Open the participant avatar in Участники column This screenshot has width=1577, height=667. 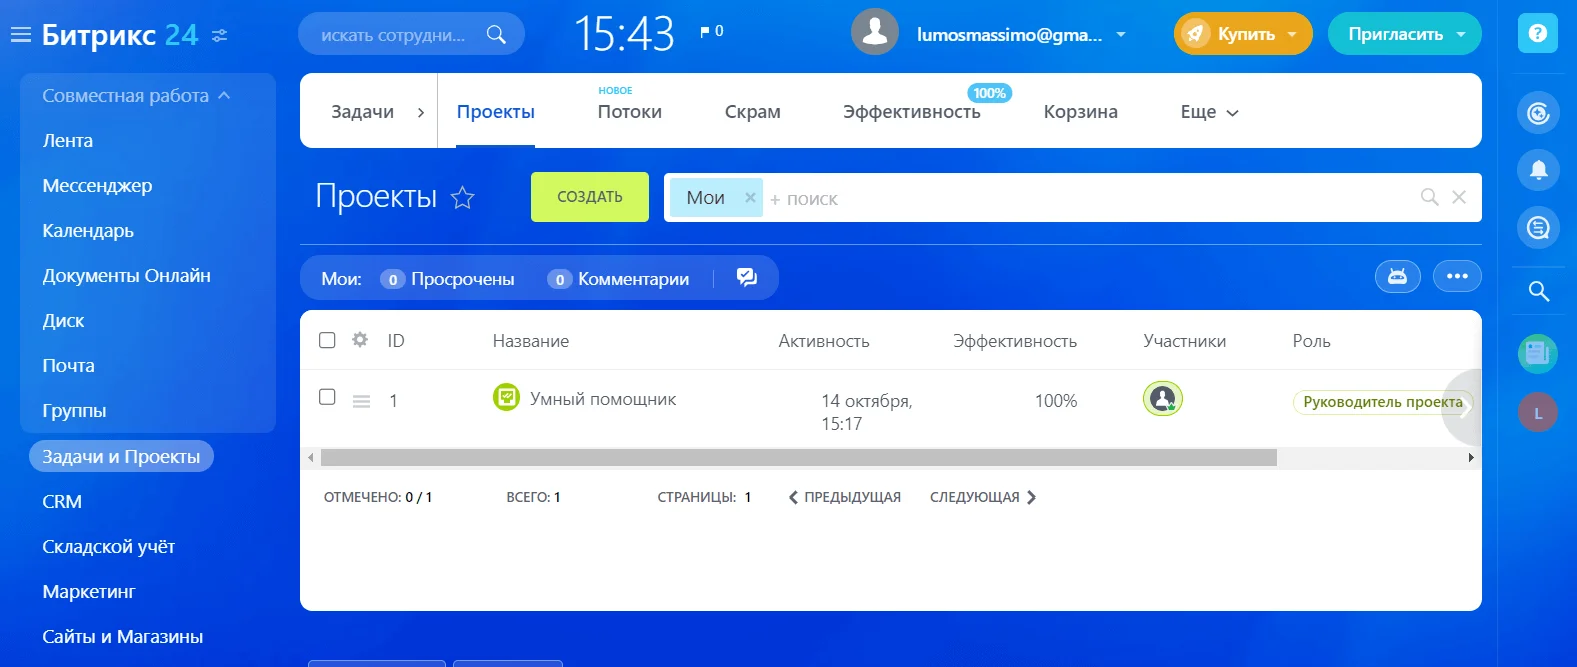point(1163,399)
